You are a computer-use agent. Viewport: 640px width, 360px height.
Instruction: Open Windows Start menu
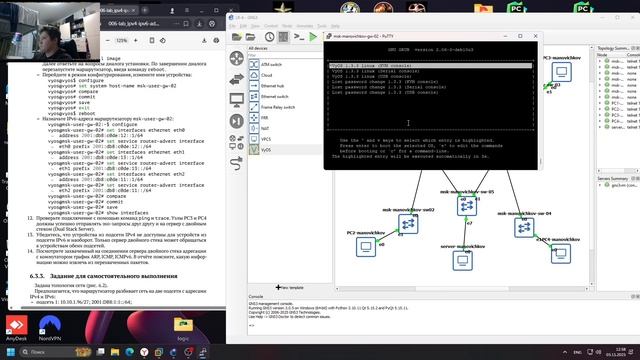11,352
